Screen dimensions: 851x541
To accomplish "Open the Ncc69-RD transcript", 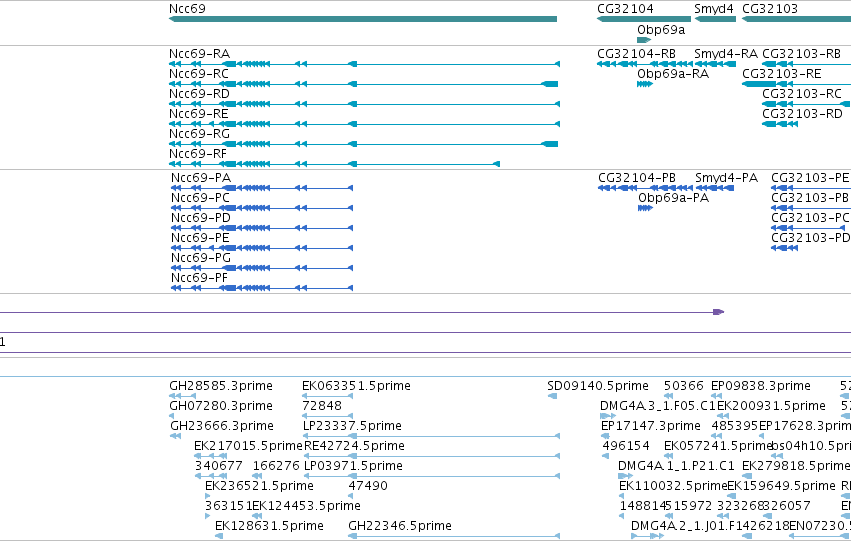I will [x=364, y=104].
